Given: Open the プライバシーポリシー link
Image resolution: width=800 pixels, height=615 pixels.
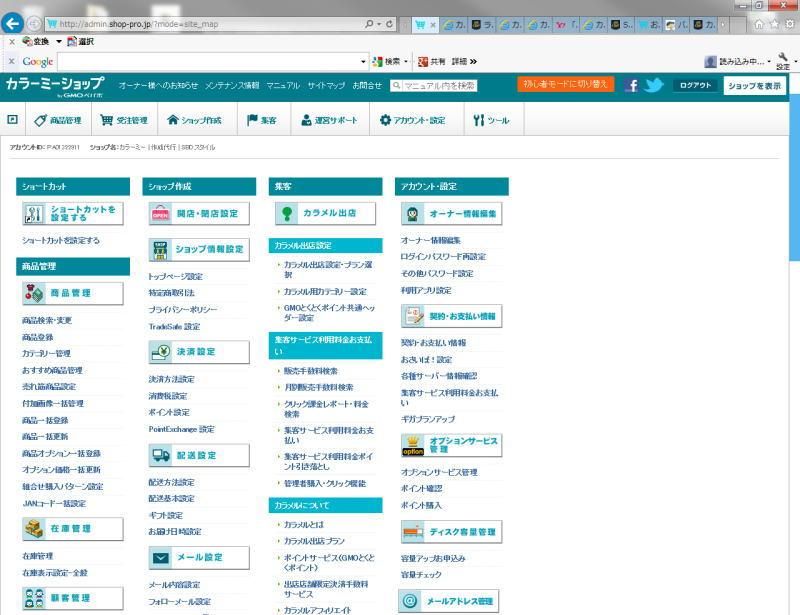Looking at the screenshot, I should (182, 309).
